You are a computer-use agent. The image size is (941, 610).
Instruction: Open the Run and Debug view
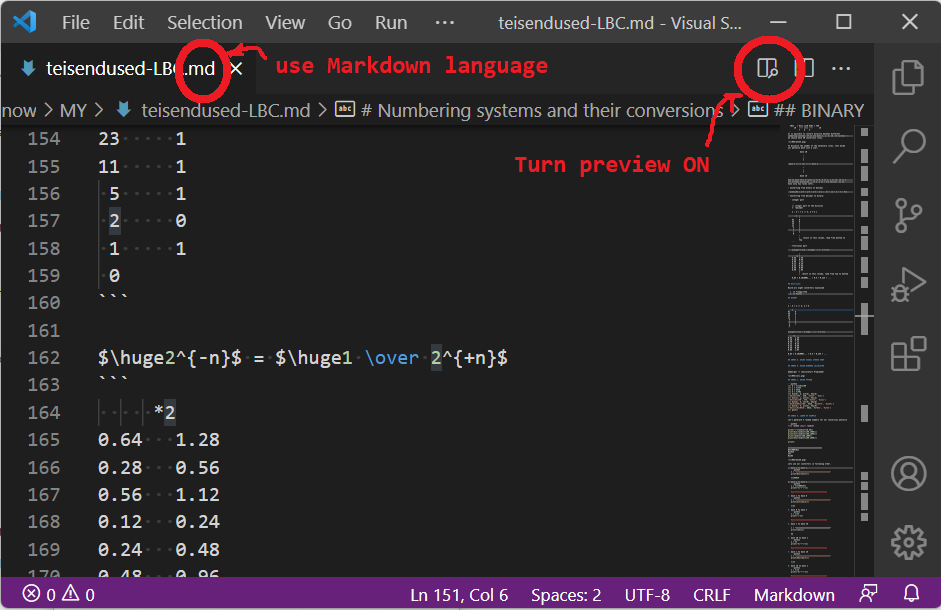click(x=908, y=285)
